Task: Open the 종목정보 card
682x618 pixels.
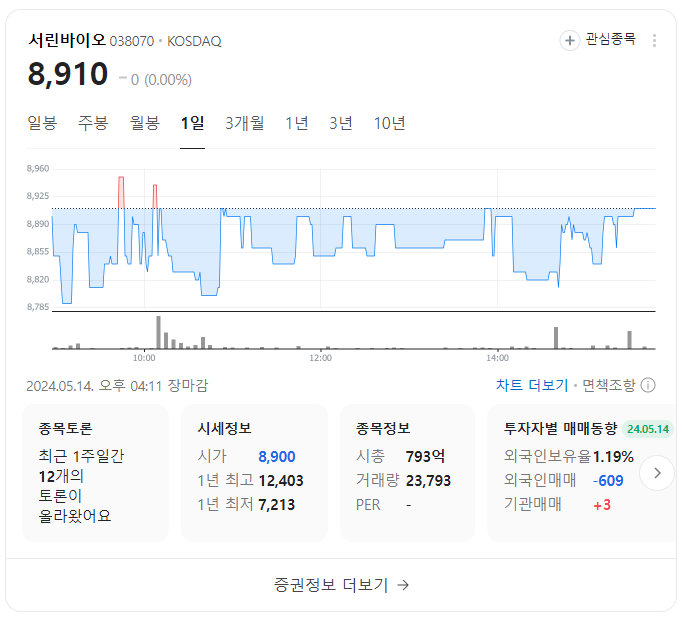Action: point(407,473)
